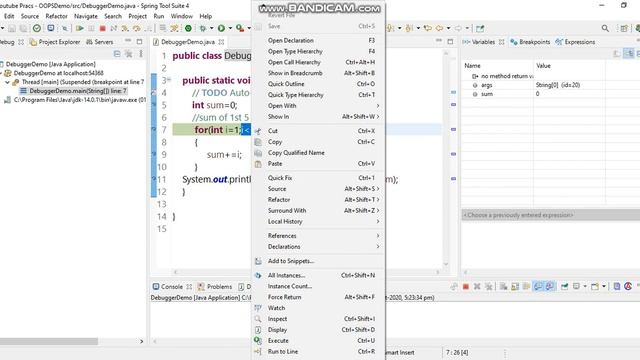Open the Servers tab
This screenshot has width=640, height=360.
[100, 42]
